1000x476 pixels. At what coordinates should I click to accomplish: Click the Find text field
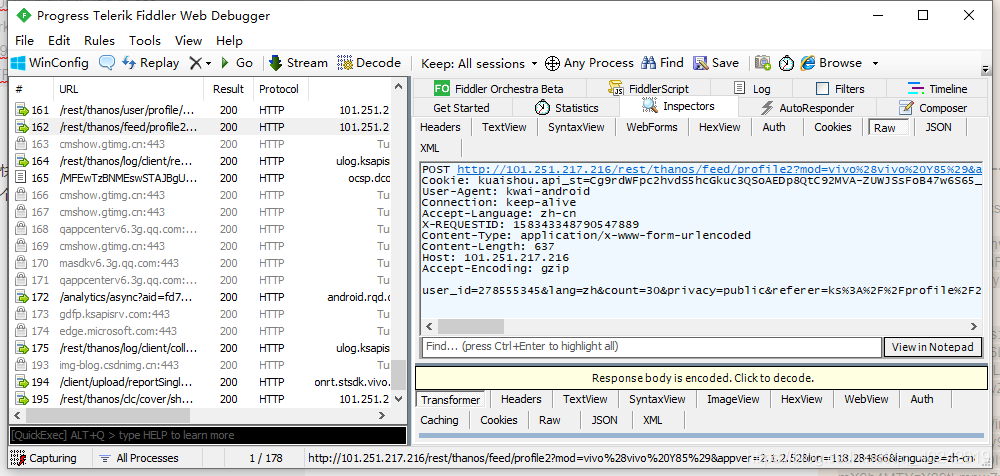coord(651,346)
